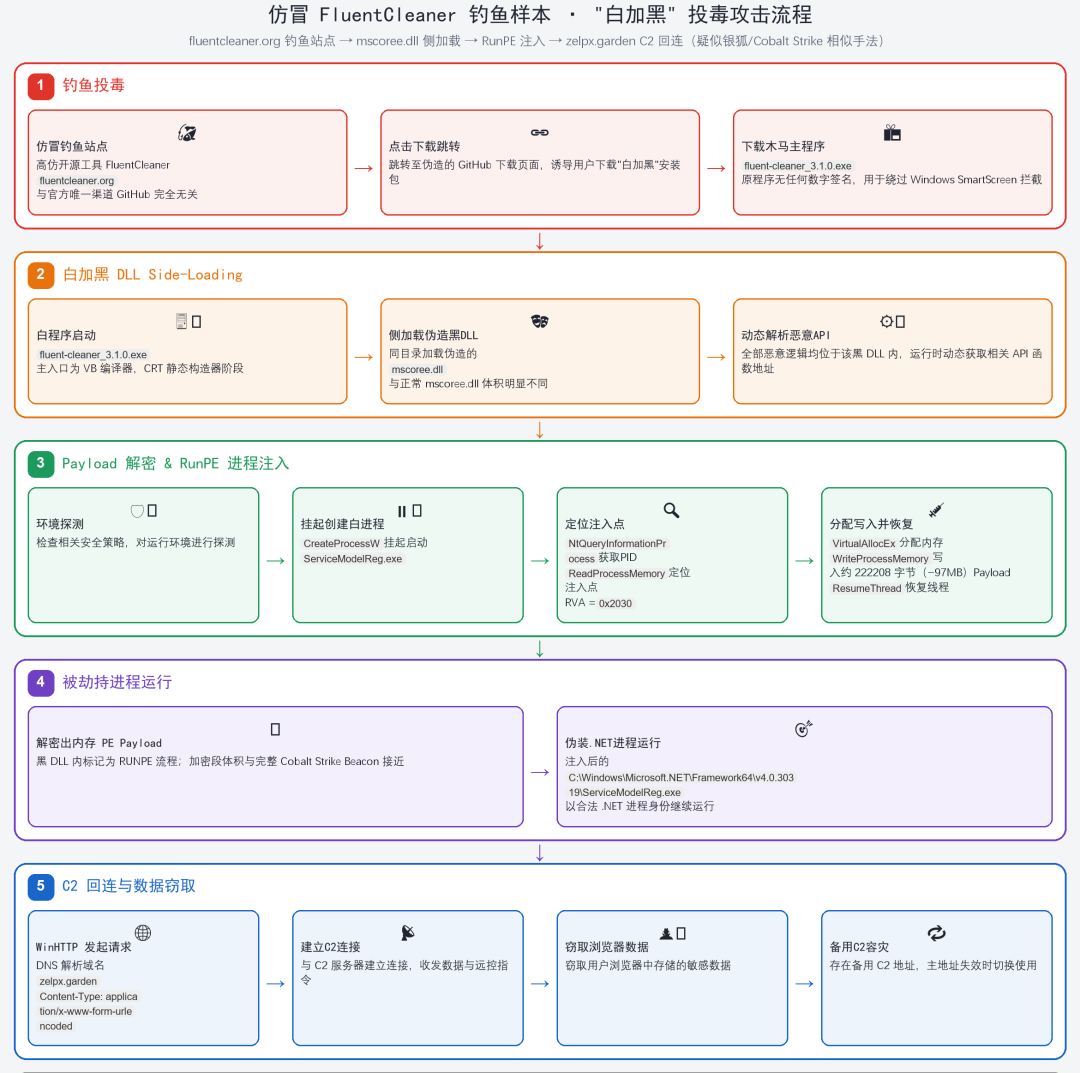
Task: Click the globe icon above WinHTTP 发起请求
Action: [x=143, y=933]
